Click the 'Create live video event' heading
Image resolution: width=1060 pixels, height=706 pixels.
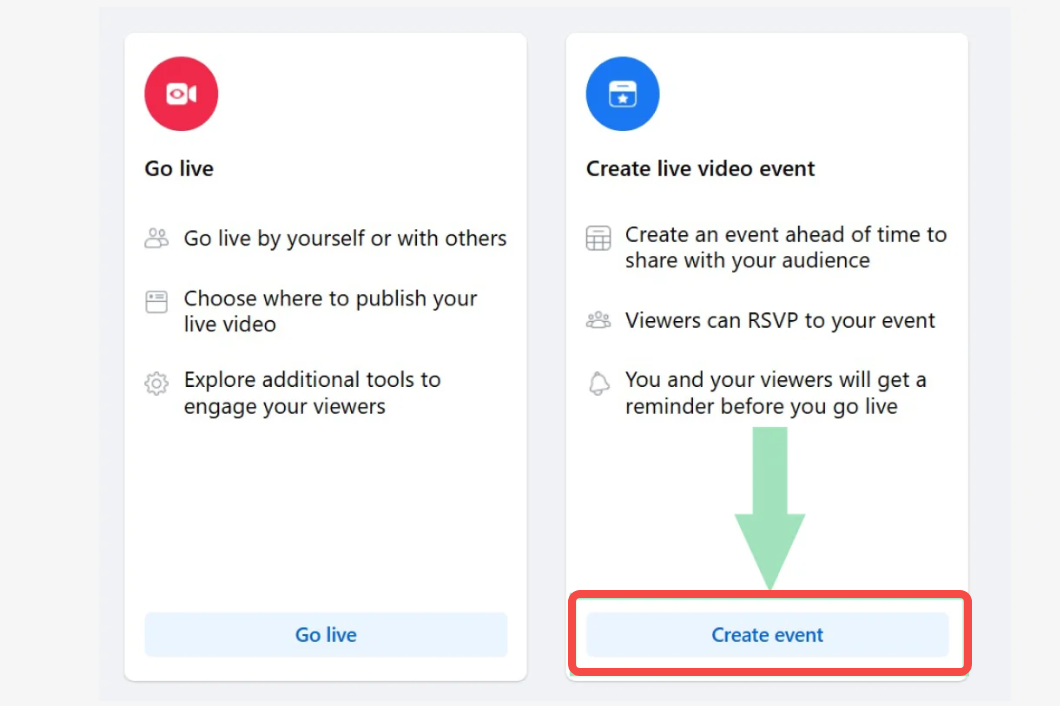[700, 168]
